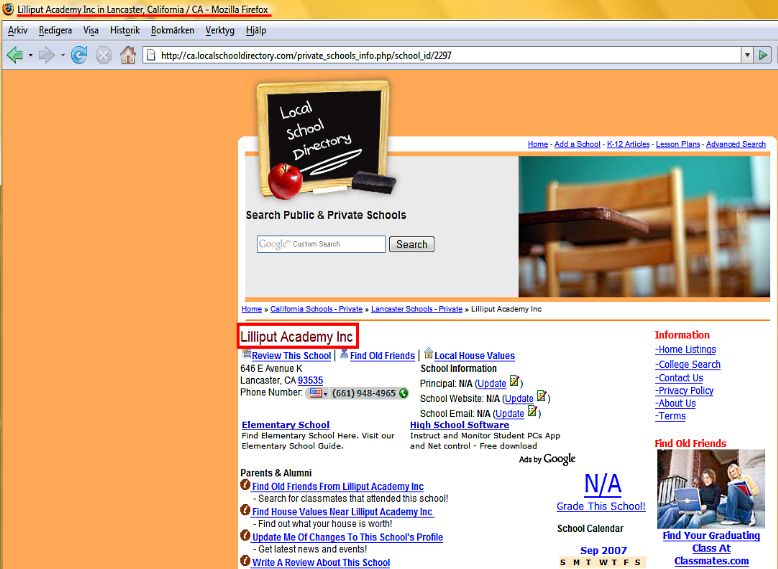Image resolution: width=778 pixels, height=569 pixels.
Task: Open the Review This School link
Action: pyautogui.click(x=291, y=356)
